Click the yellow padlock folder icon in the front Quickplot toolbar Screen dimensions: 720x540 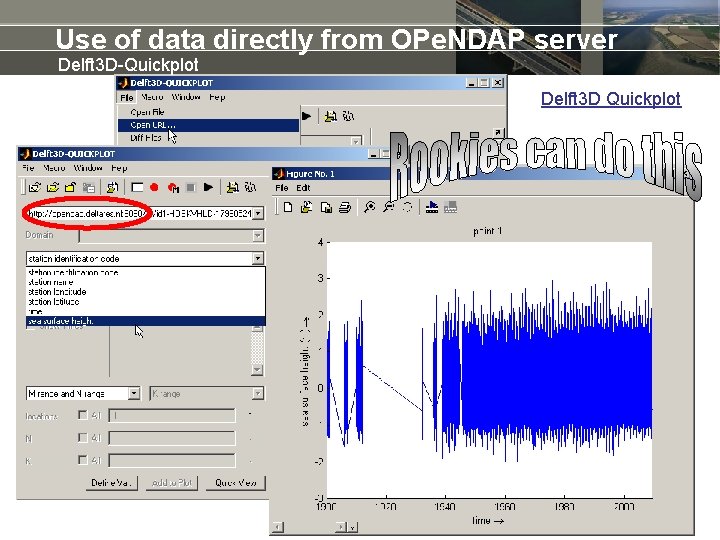click(x=70, y=187)
